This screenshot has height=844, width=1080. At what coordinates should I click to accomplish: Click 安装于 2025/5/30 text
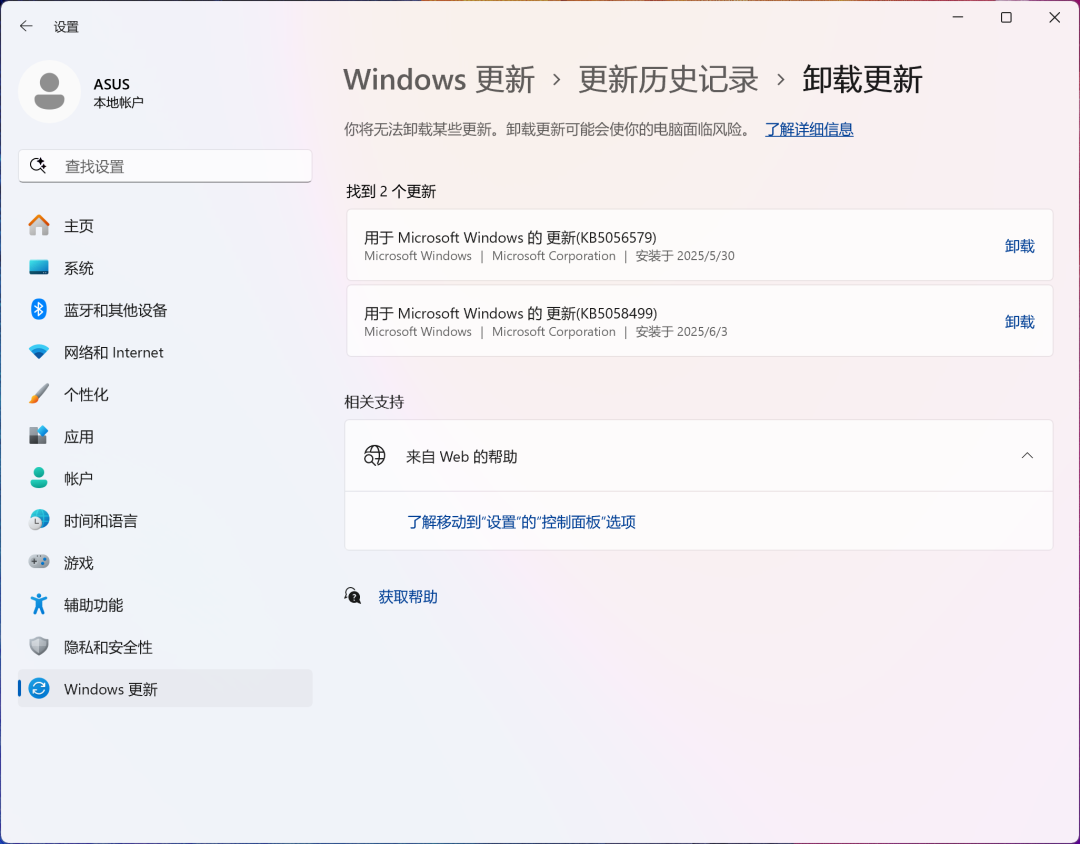click(685, 256)
